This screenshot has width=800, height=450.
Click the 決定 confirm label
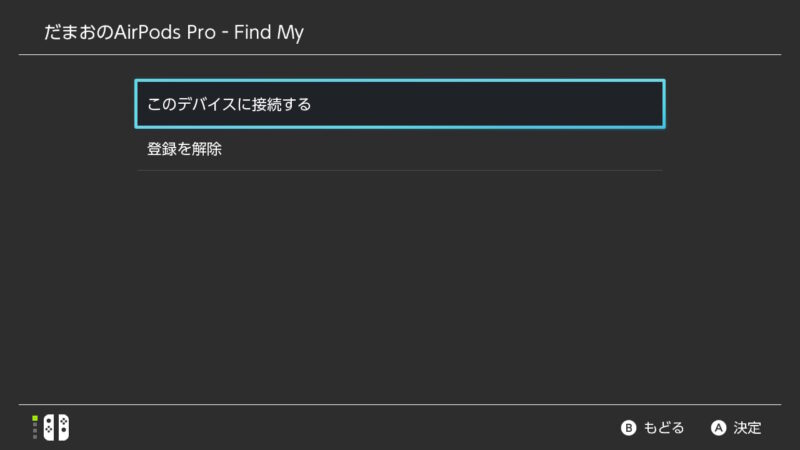(747, 428)
